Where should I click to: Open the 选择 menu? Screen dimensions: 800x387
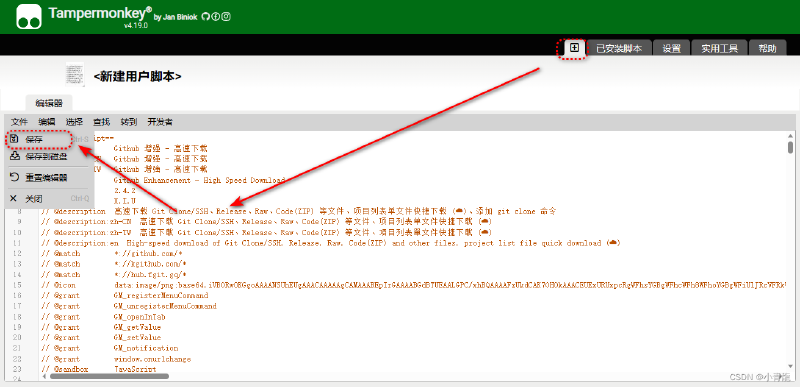[74, 122]
